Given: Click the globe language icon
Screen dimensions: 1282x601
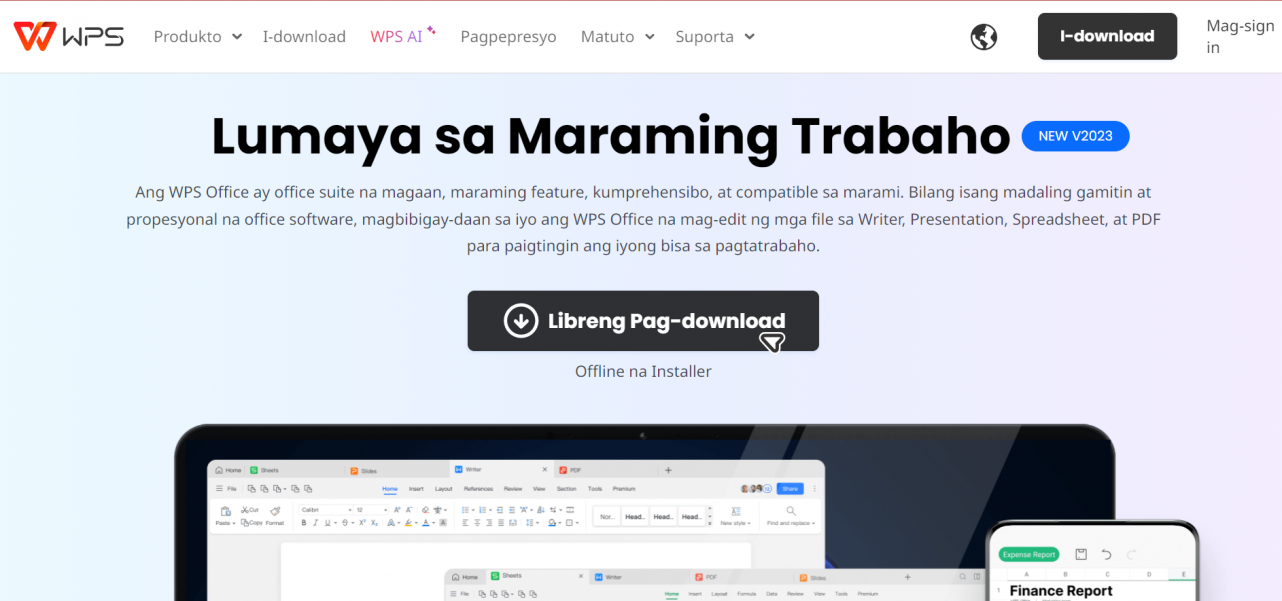Looking at the screenshot, I should (x=983, y=36).
